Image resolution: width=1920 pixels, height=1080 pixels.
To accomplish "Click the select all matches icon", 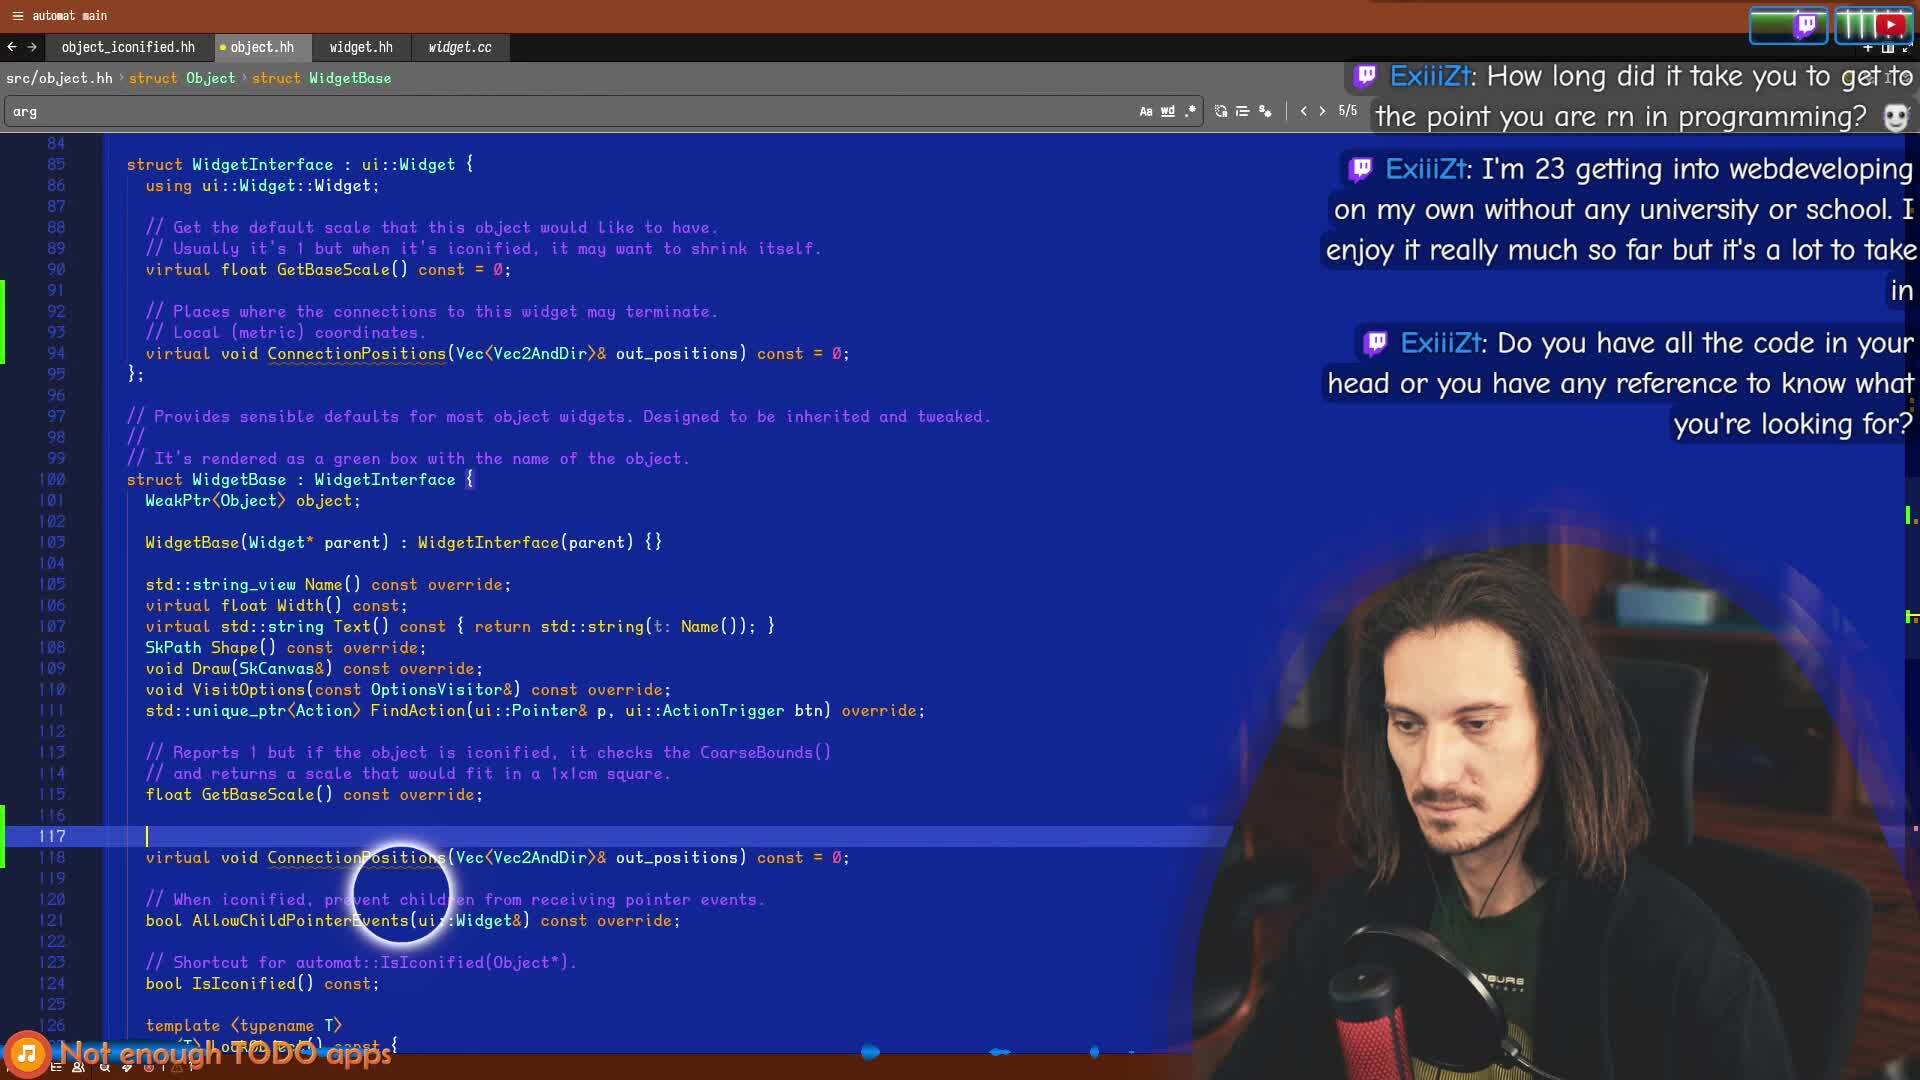I will 1243,112.
